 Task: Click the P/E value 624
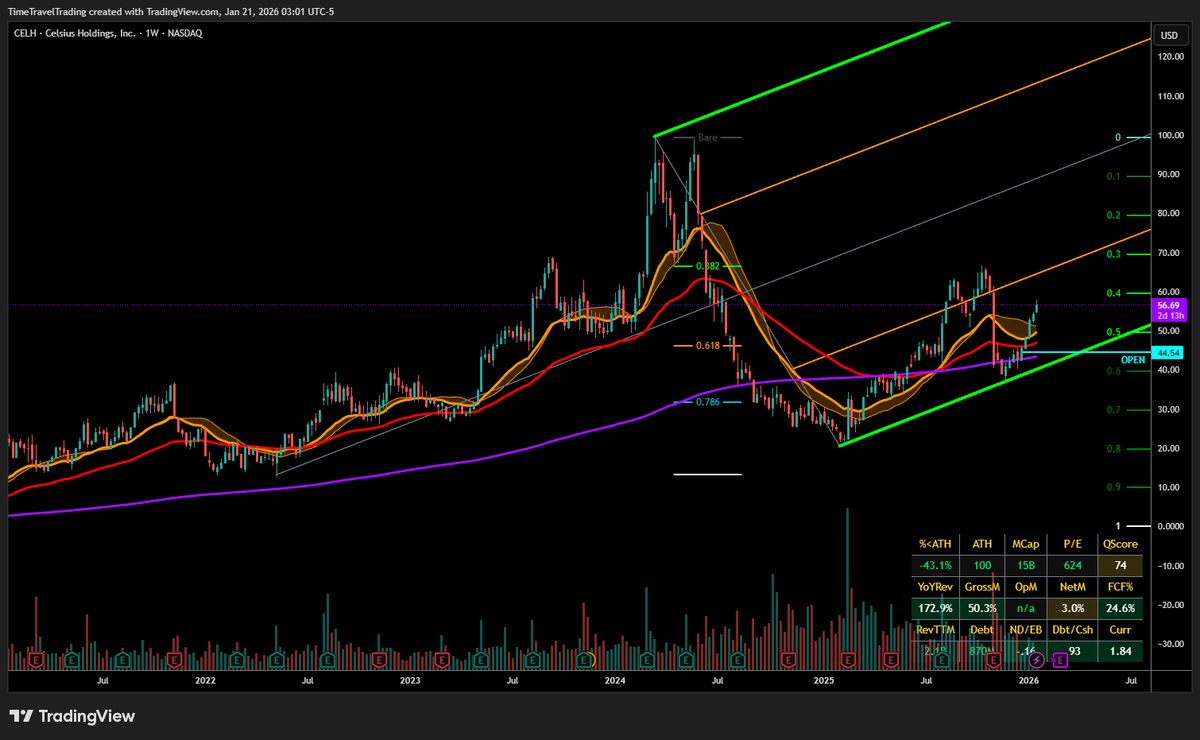(1072, 567)
